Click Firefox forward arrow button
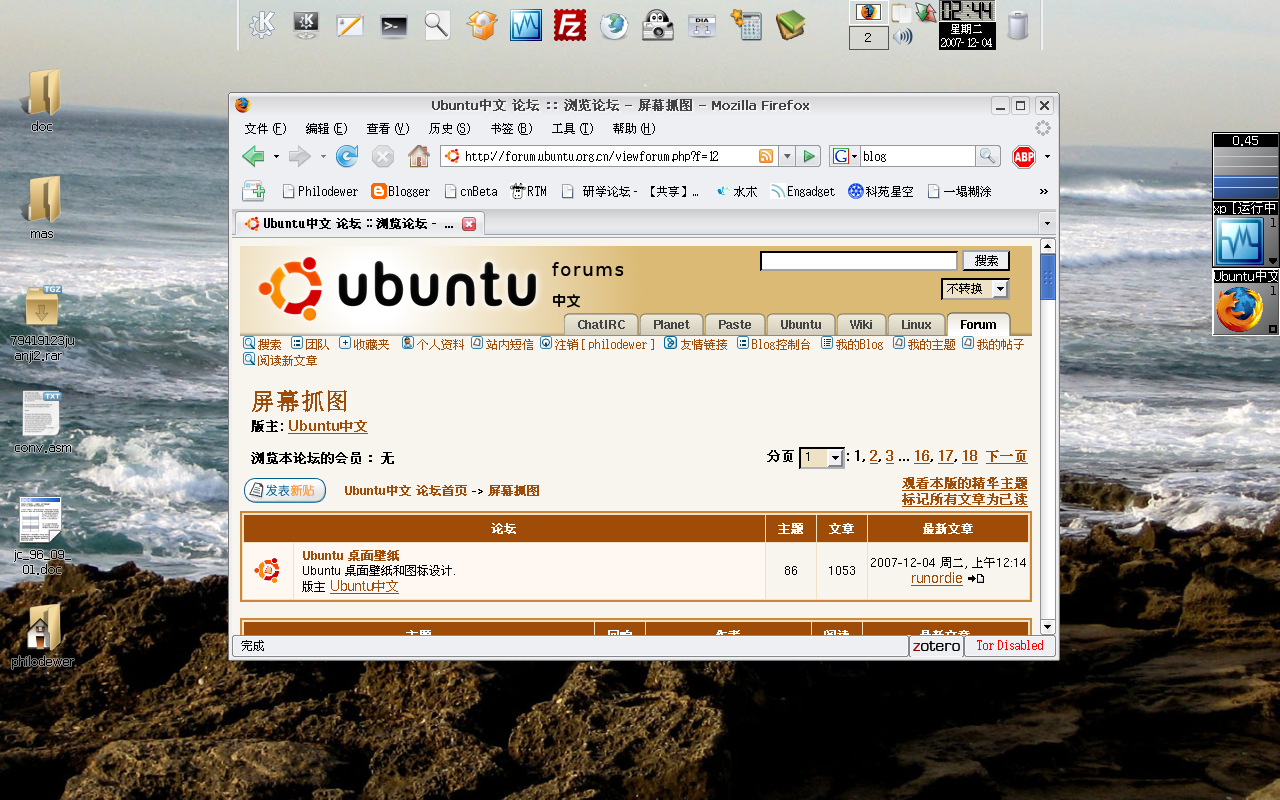This screenshot has height=800, width=1280. (299, 156)
